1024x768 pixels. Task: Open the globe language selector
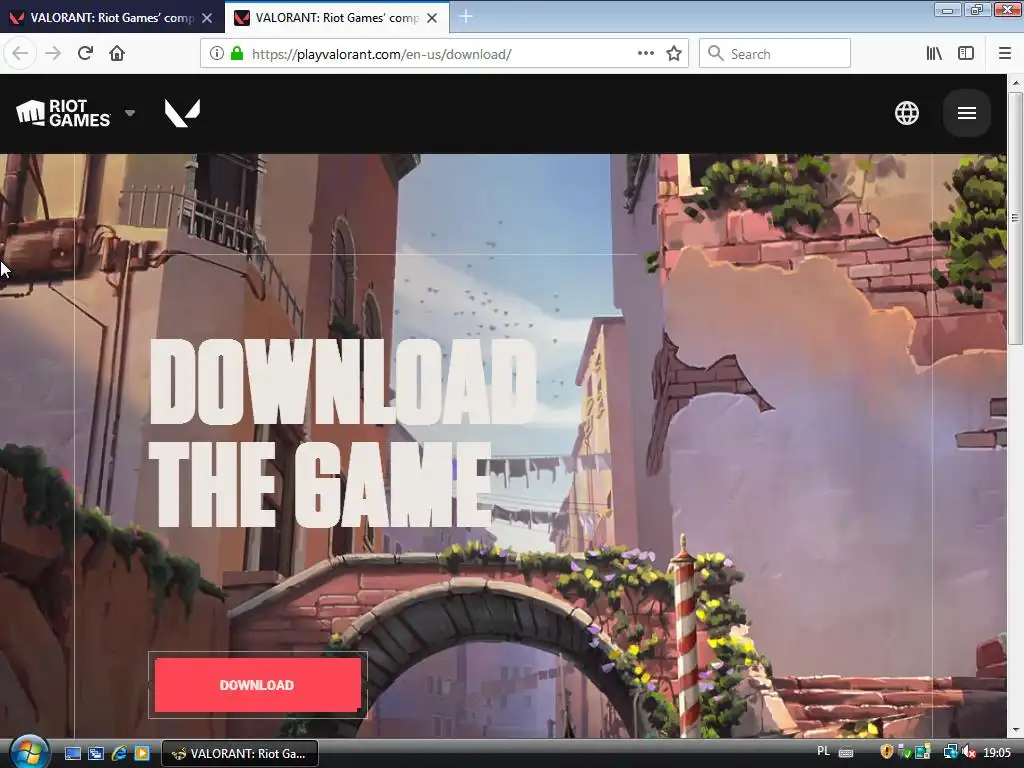click(x=906, y=113)
